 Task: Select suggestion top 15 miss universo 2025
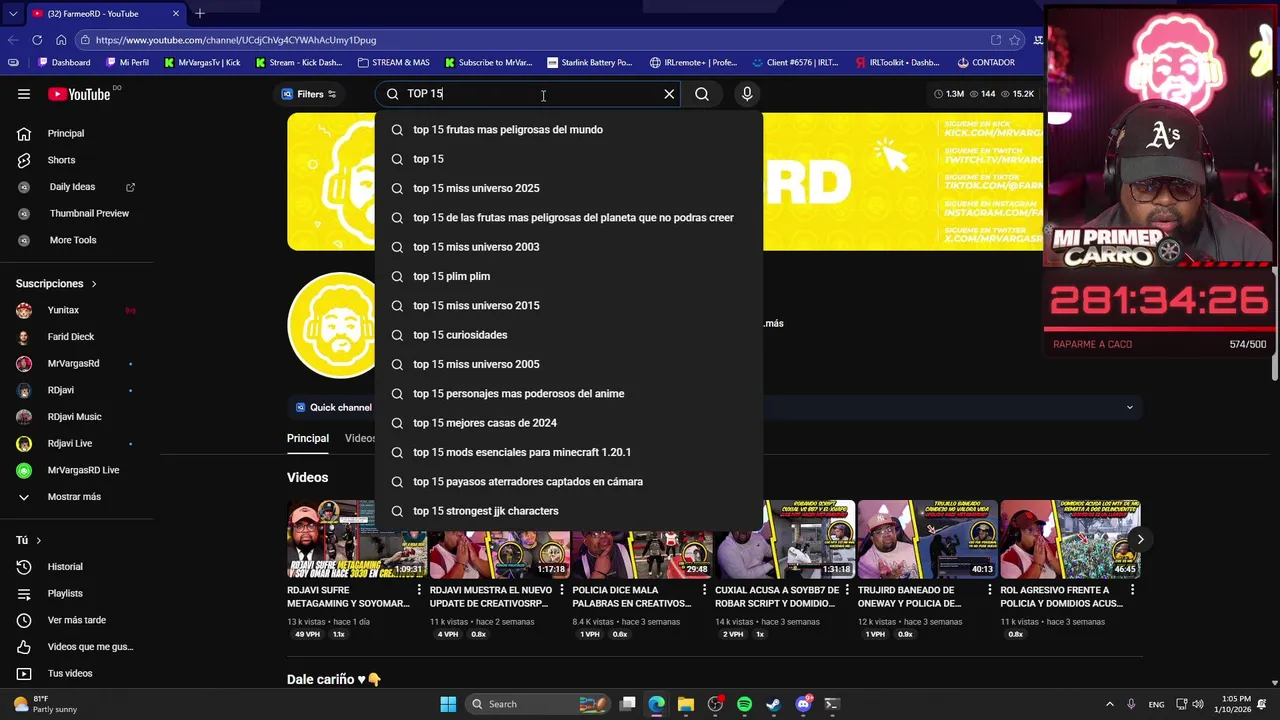[x=568, y=188]
